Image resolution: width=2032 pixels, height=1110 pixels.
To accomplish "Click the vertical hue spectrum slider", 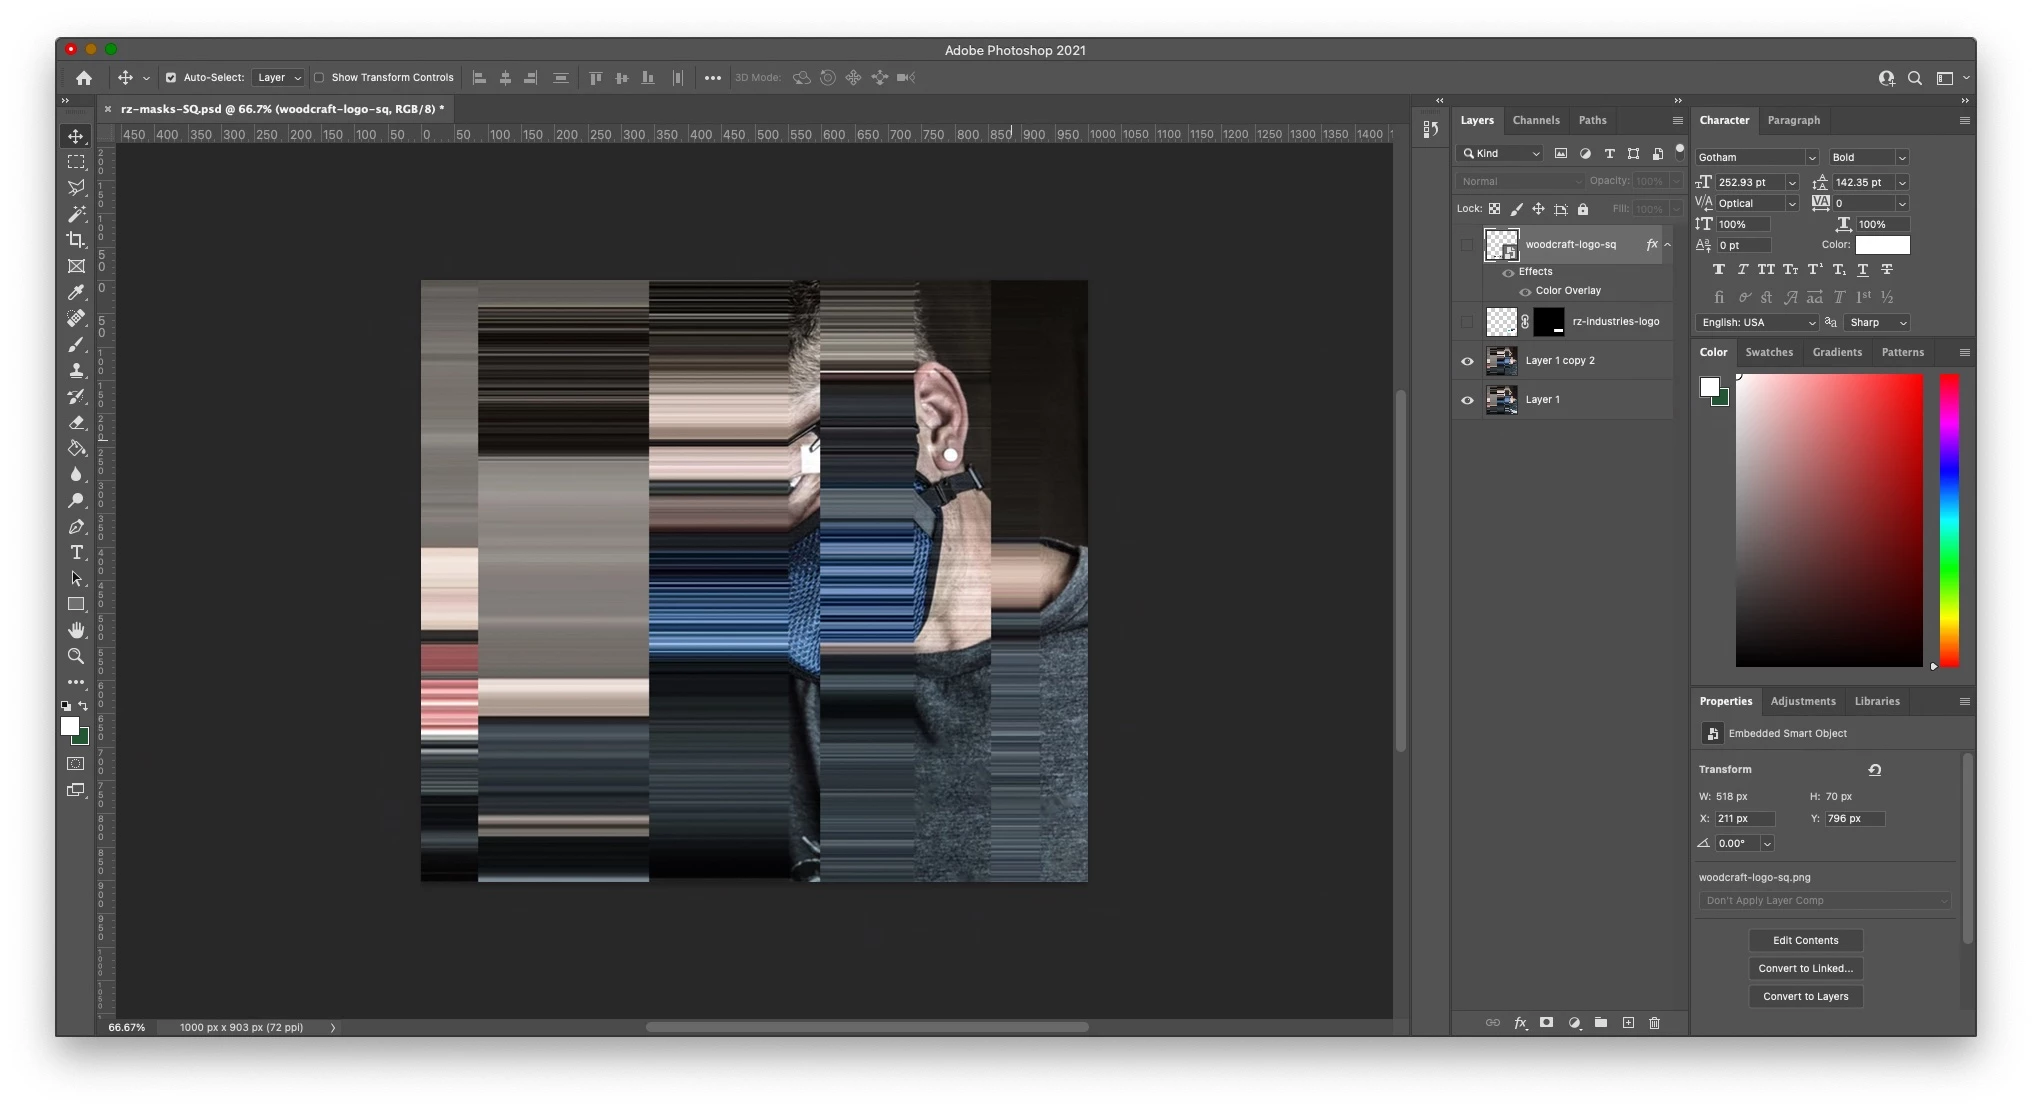I will (x=1949, y=520).
